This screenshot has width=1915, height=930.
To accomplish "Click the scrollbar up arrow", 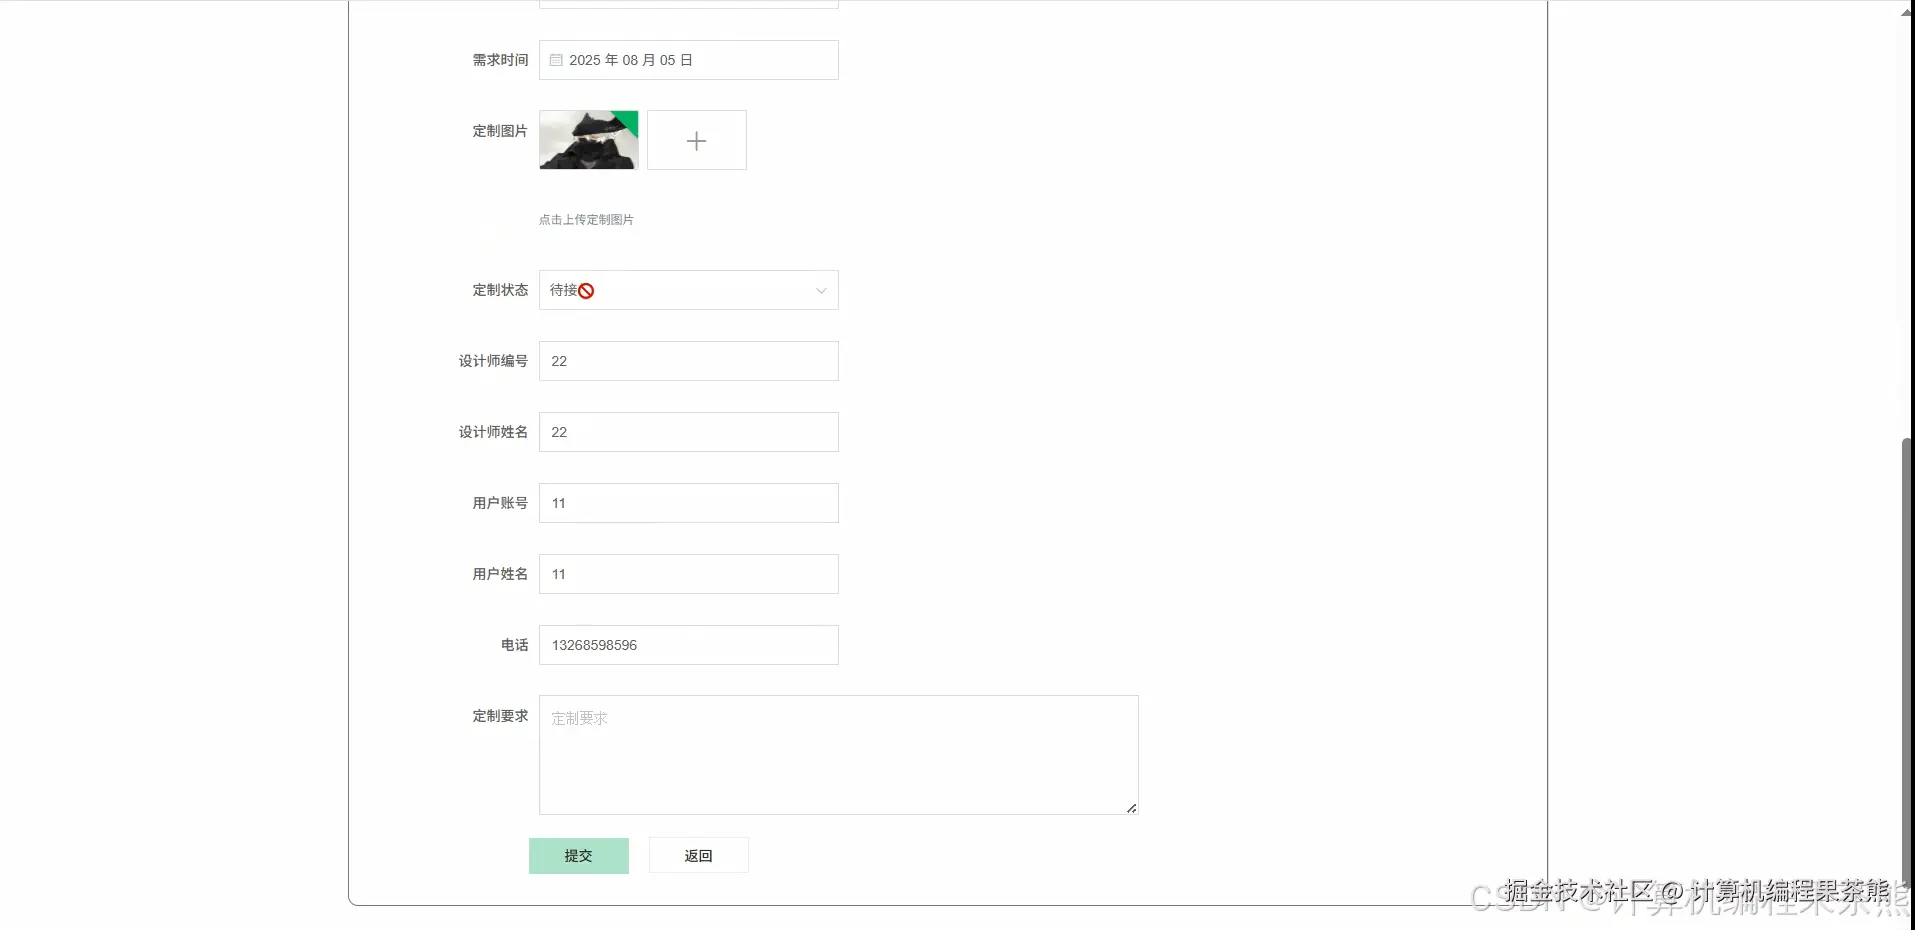I will point(1903,12).
